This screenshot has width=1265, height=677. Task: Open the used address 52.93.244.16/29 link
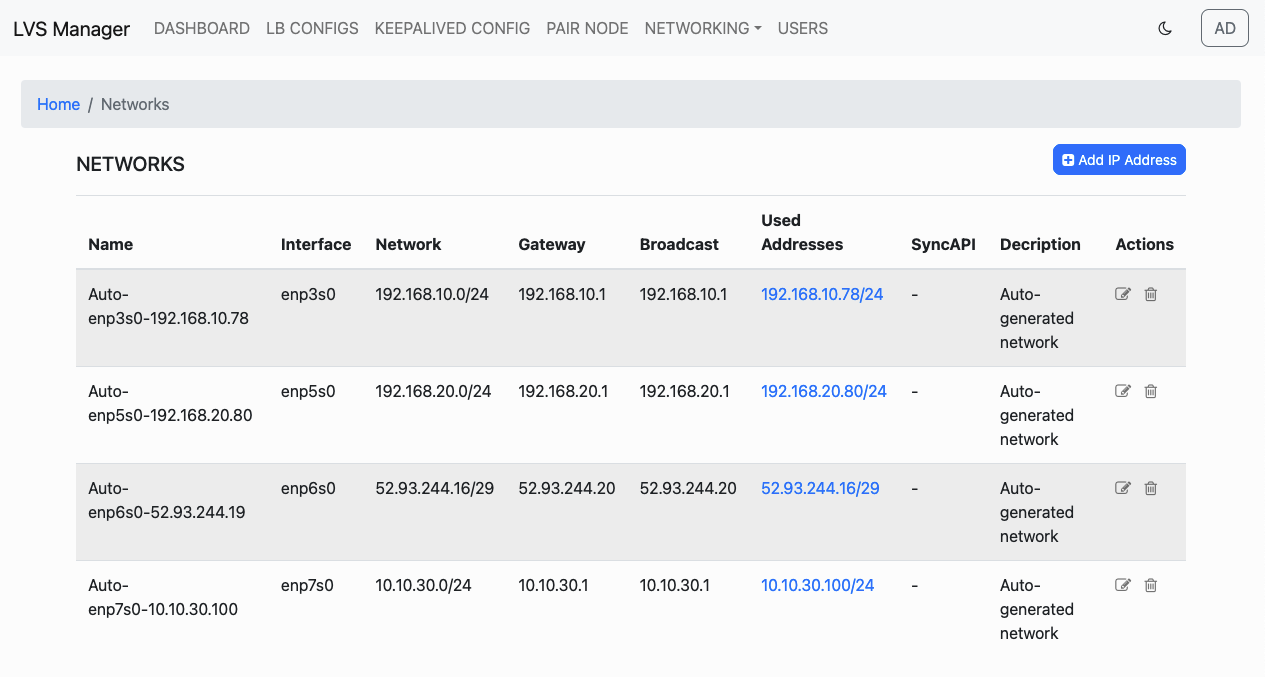coord(820,488)
